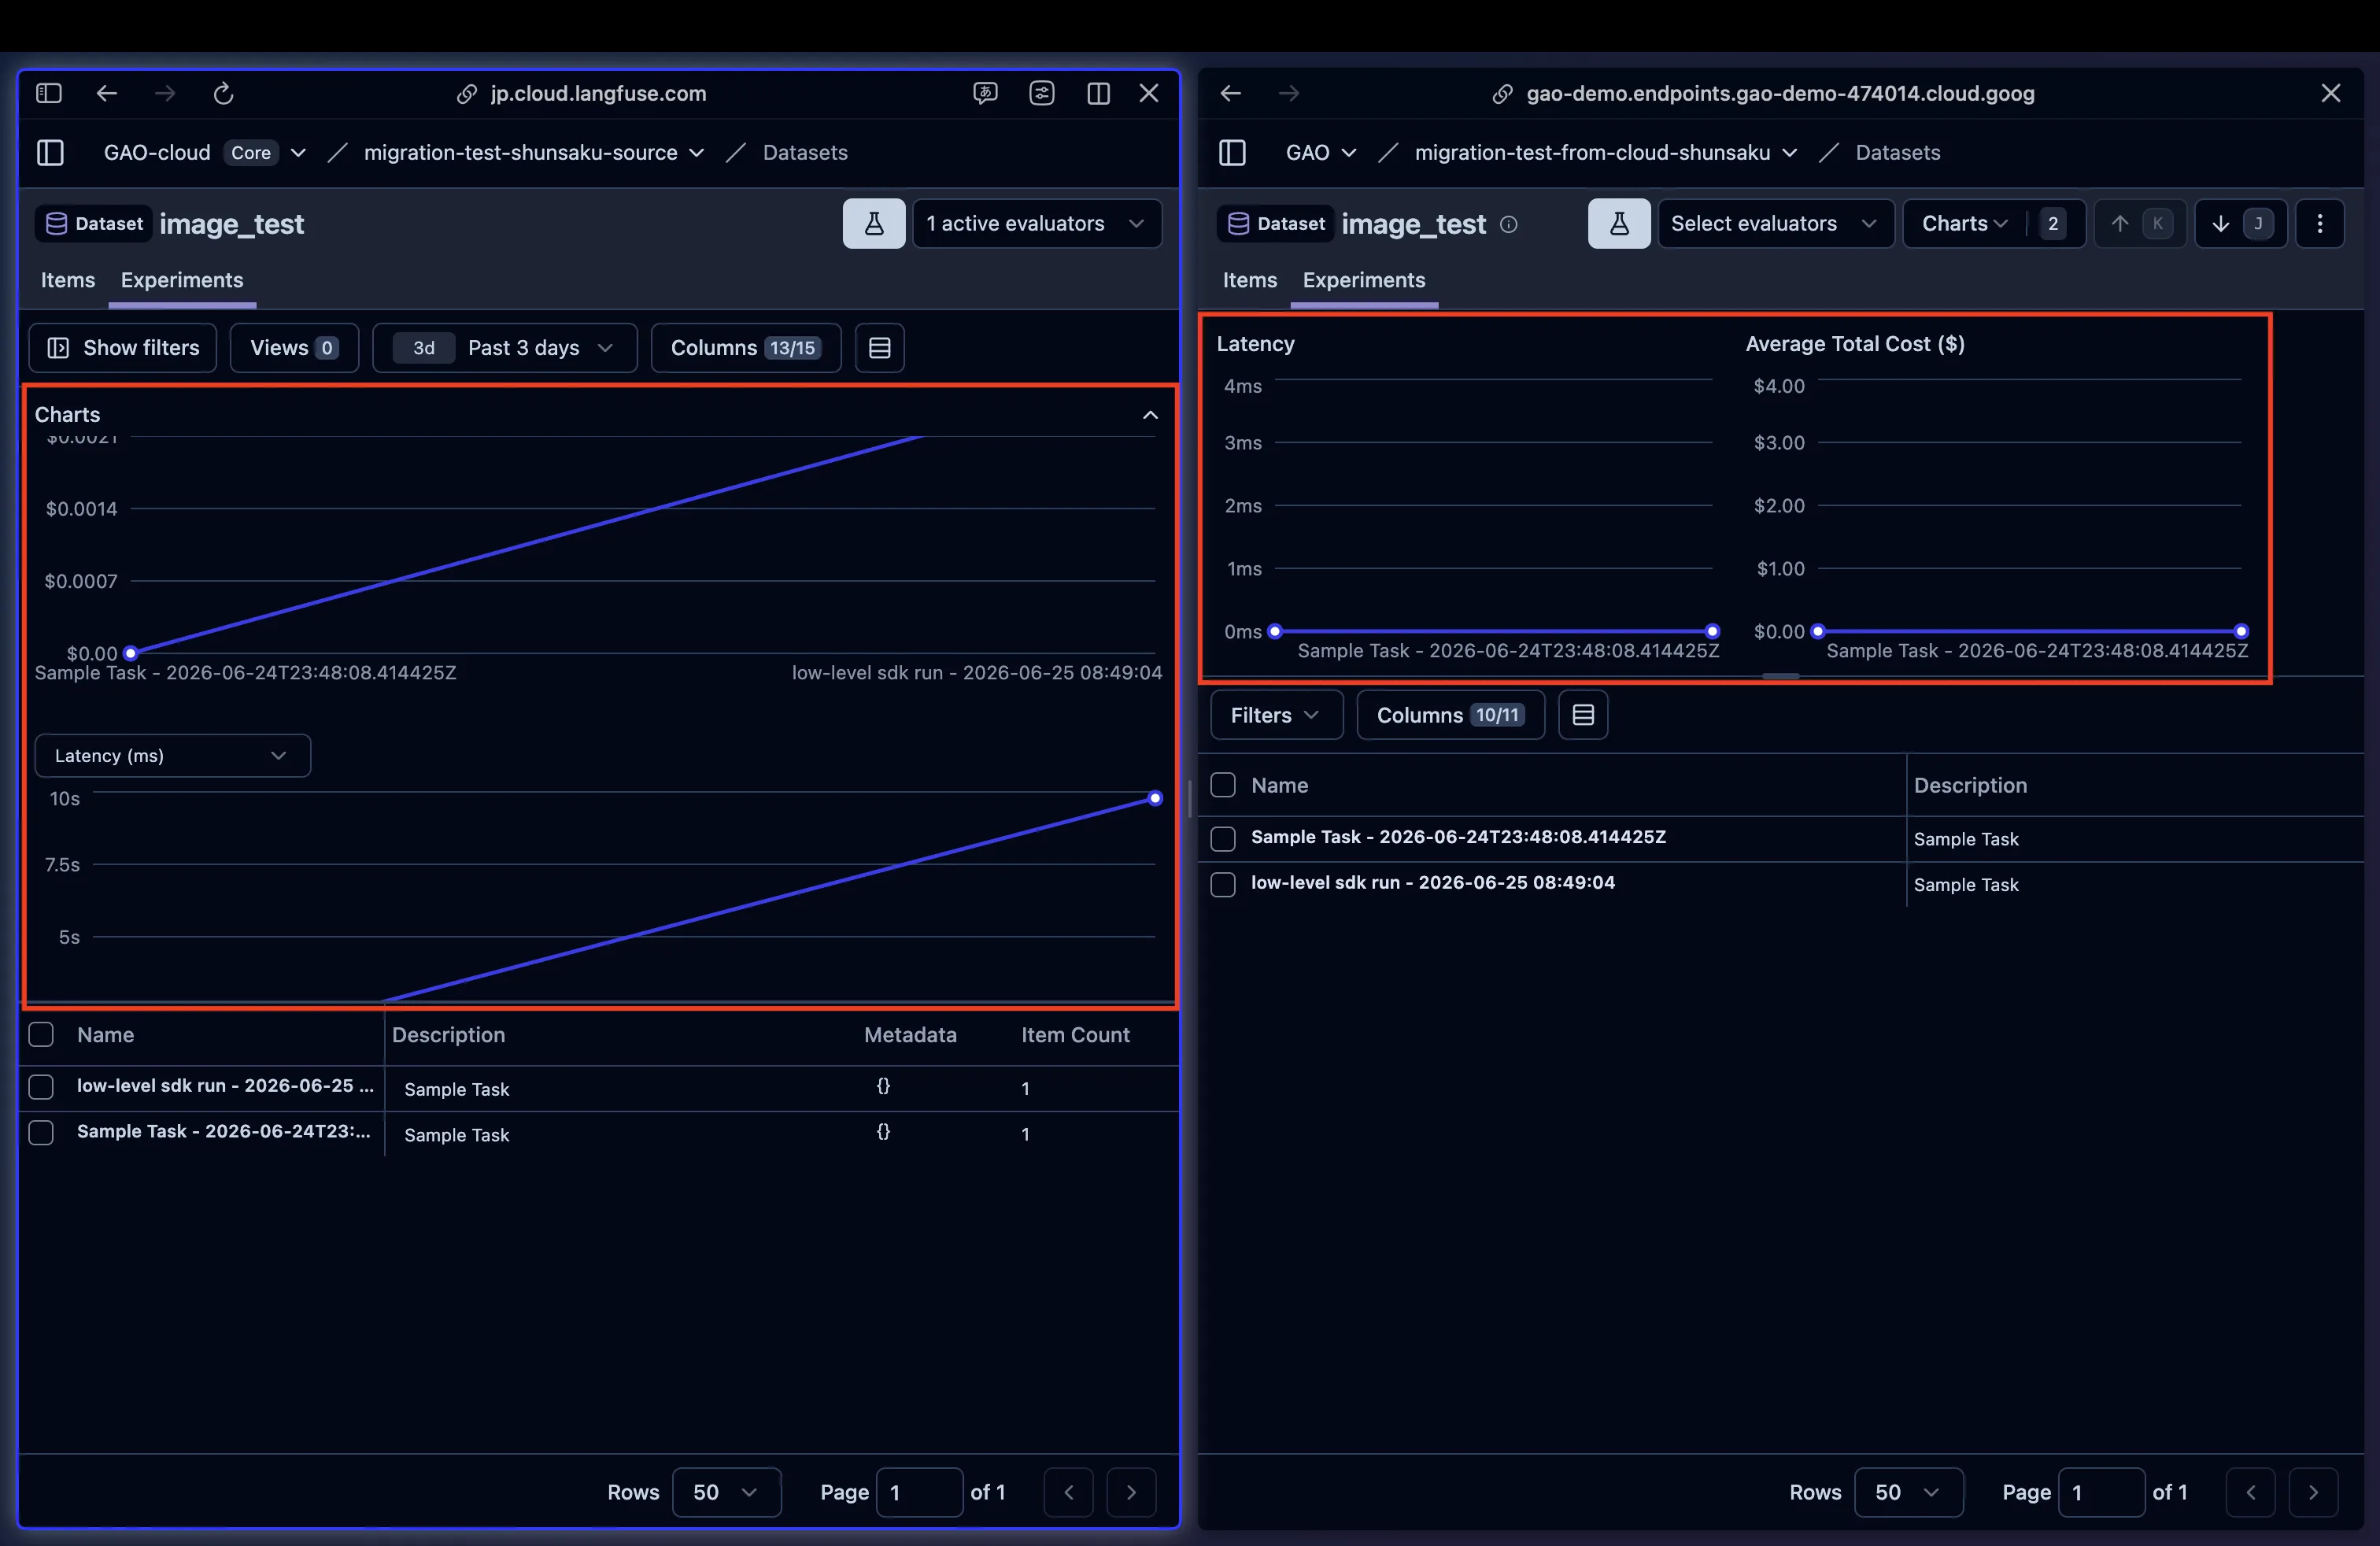Select the Sample Task checkbox in right table
2380x1546 pixels.
[x=1222, y=838]
